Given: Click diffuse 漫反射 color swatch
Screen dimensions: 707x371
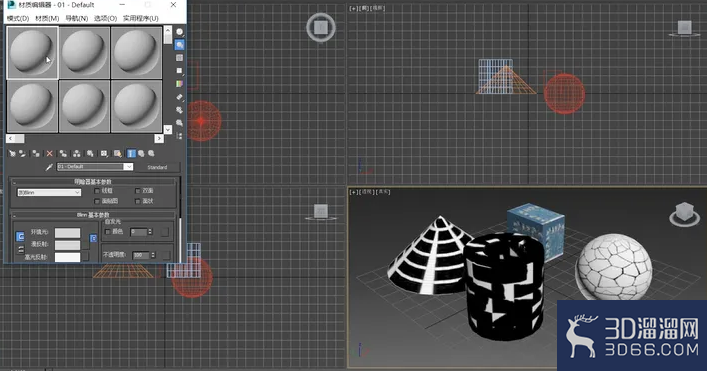Looking at the screenshot, I should click(x=67, y=245).
